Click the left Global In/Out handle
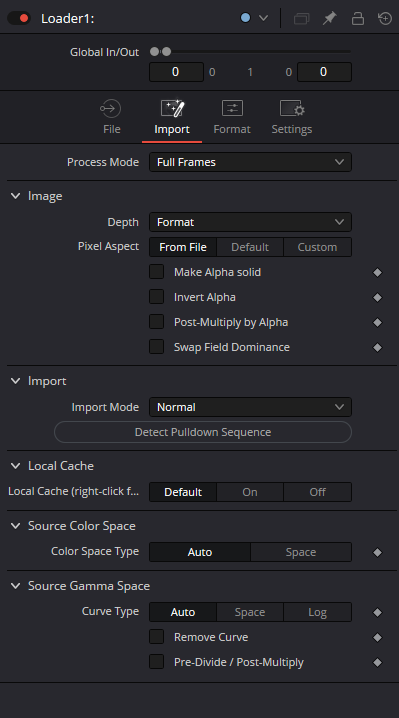Screen dimensions: 399x718 coord(154,52)
